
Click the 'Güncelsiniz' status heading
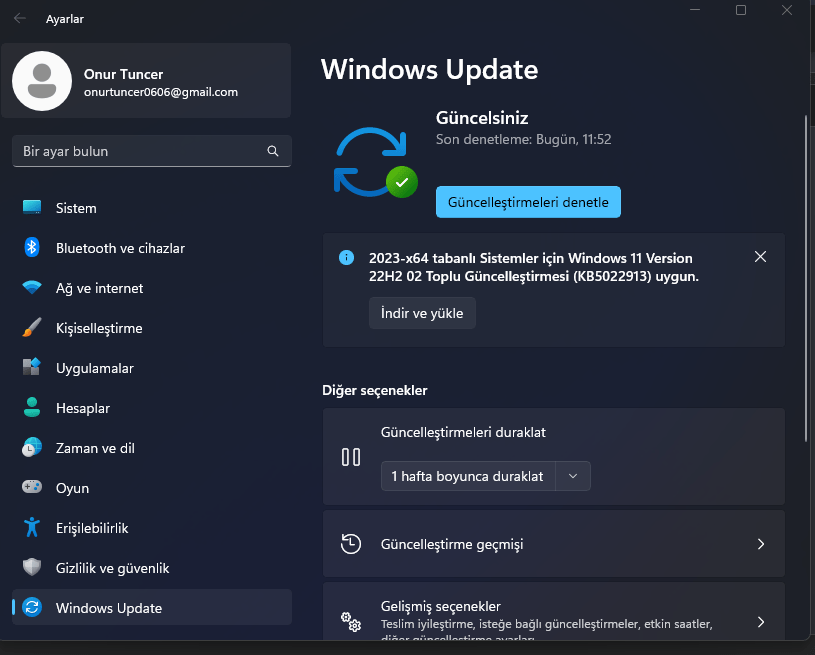click(482, 118)
